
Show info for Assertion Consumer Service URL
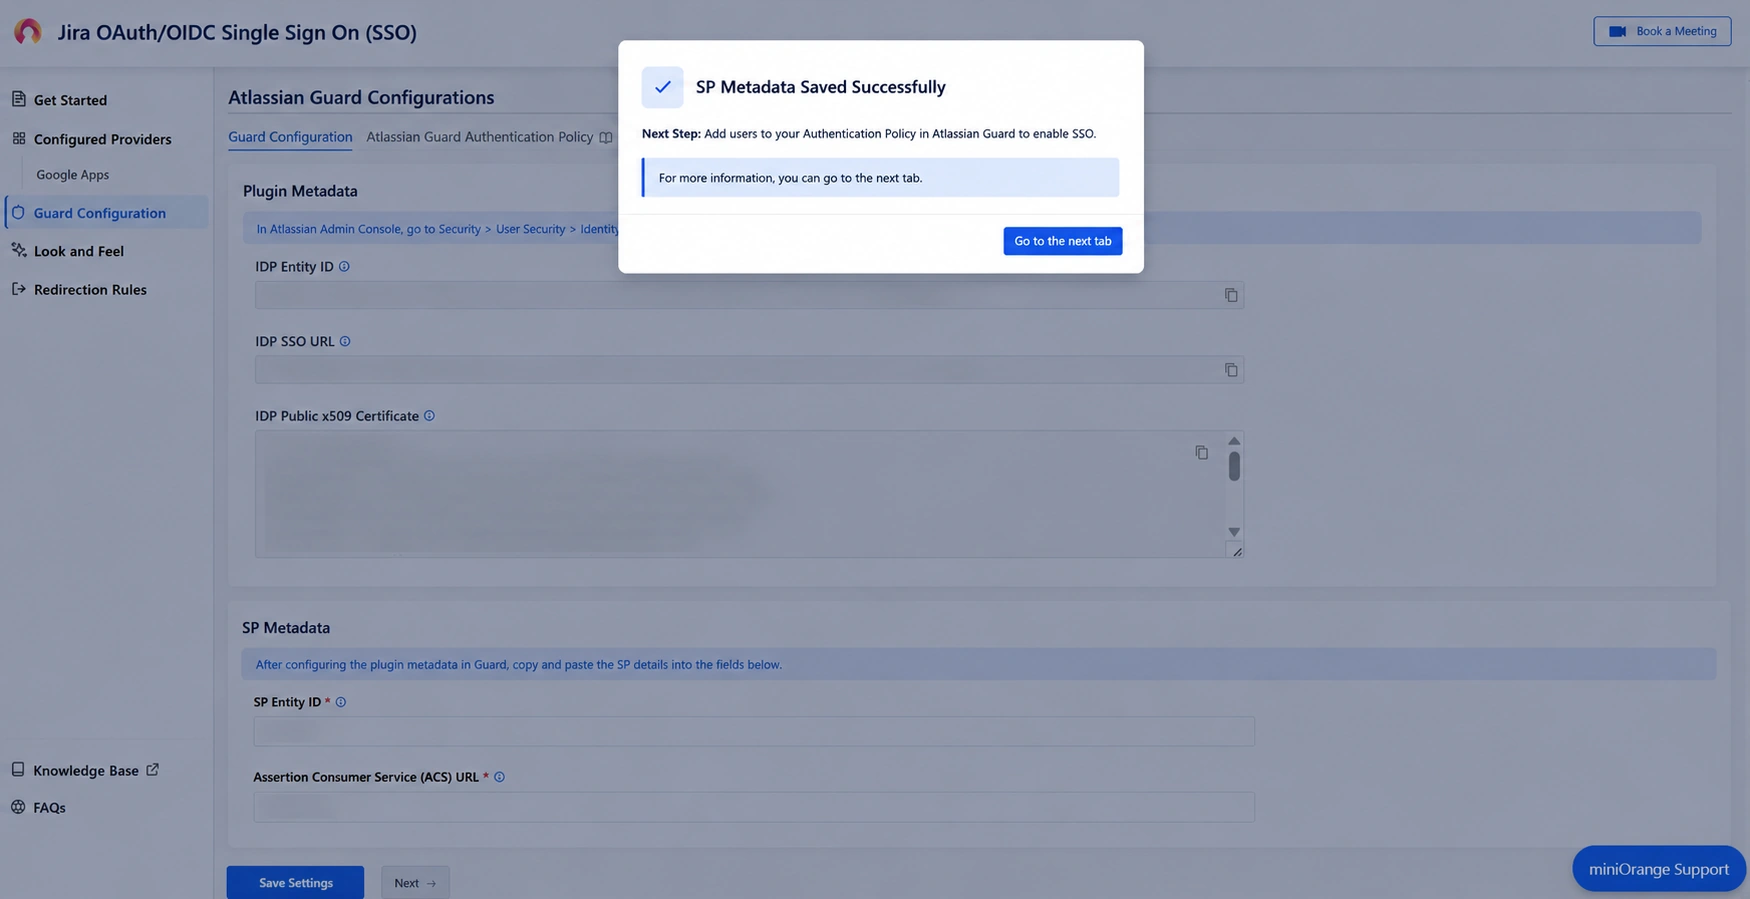pyautogui.click(x=499, y=777)
